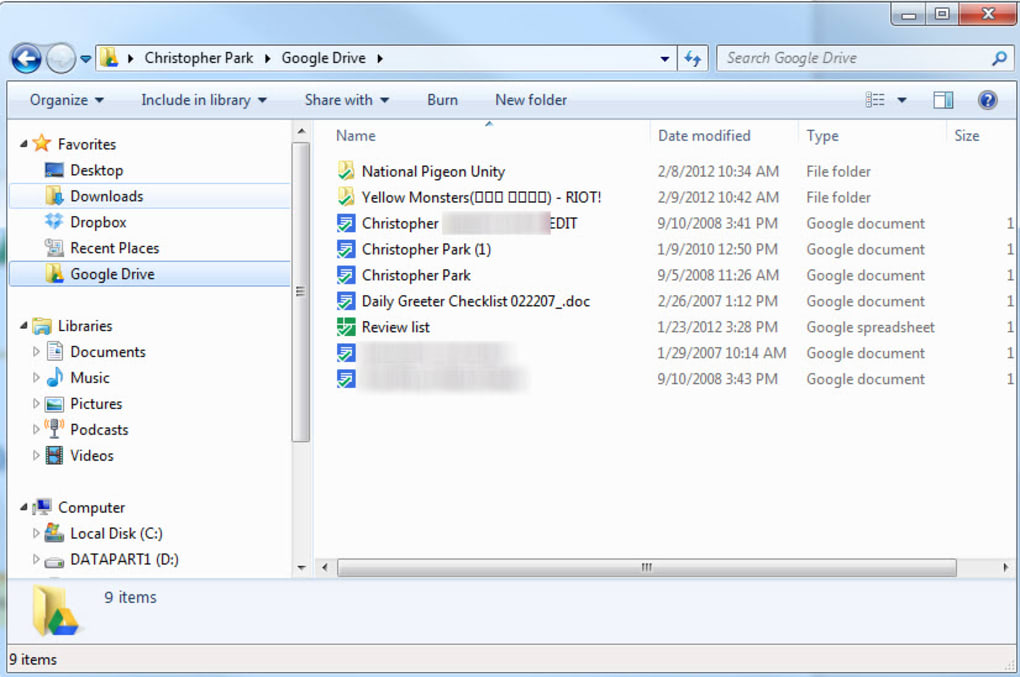This screenshot has height=677, width=1020.
Task: Open the Share with menu
Action: (346, 99)
